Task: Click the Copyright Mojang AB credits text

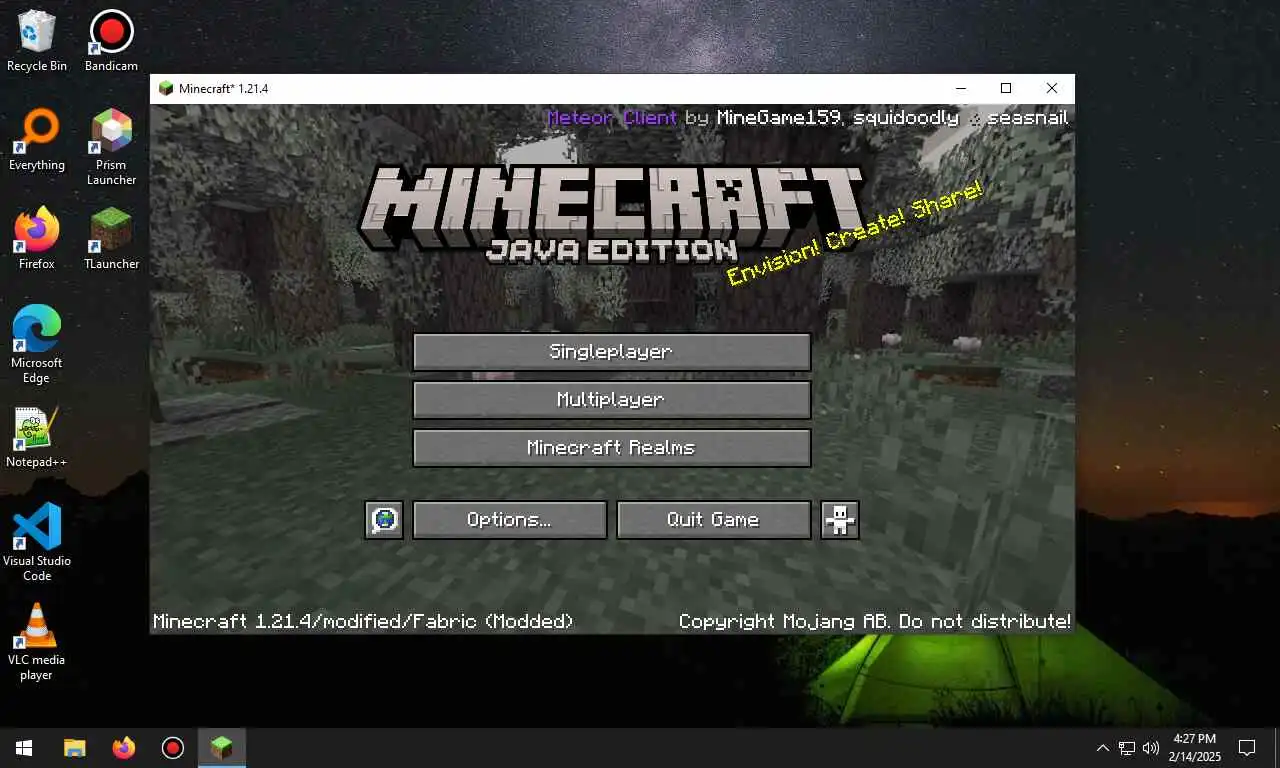Action: (874, 621)
